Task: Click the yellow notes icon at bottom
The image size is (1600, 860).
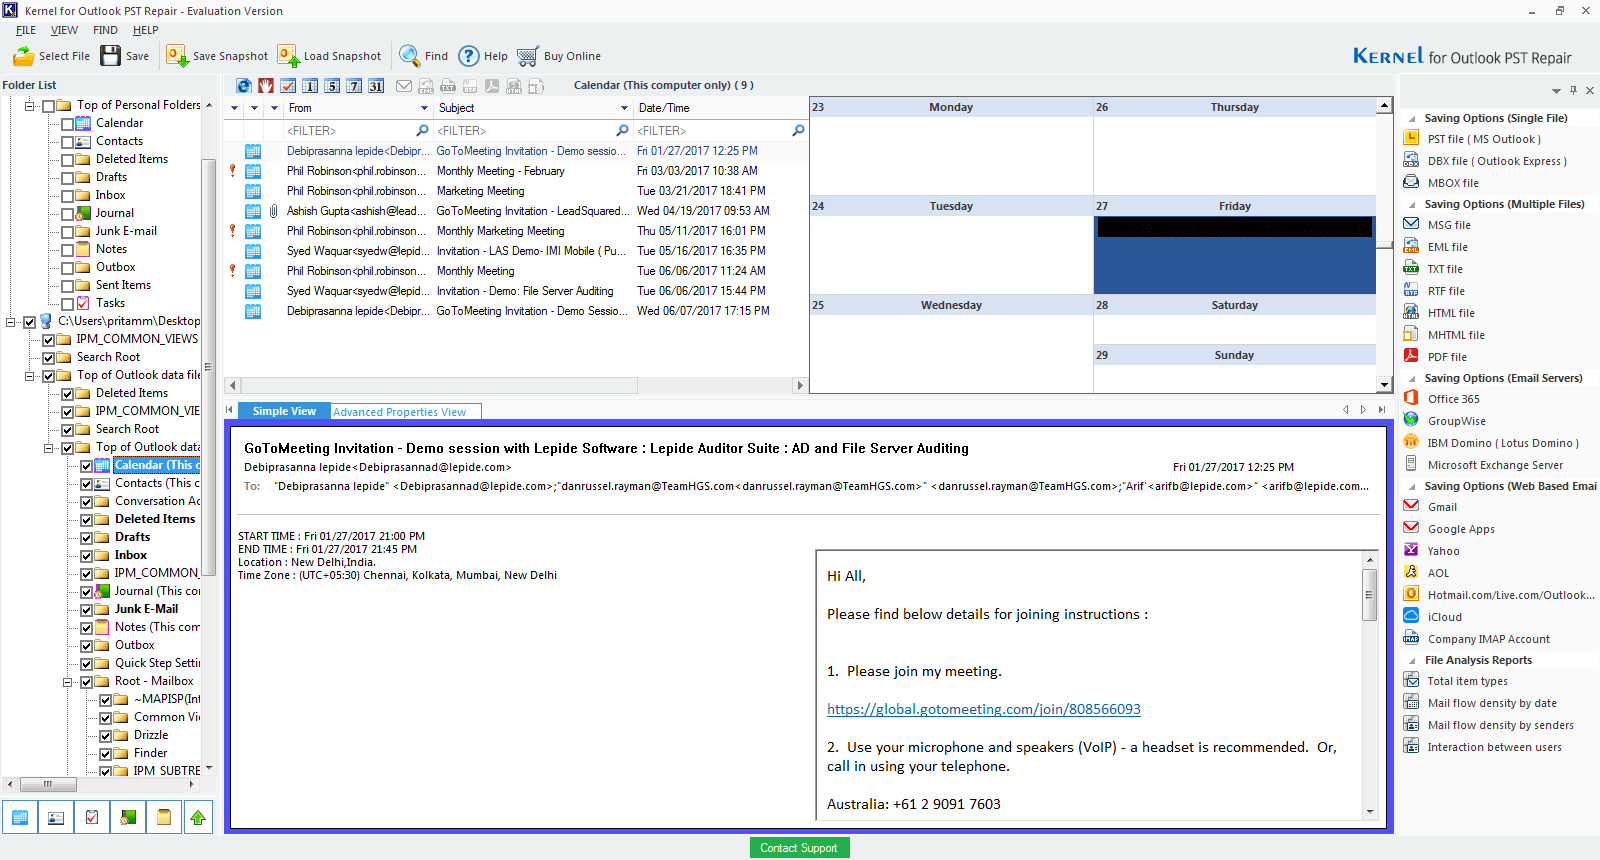Action: 164,817
